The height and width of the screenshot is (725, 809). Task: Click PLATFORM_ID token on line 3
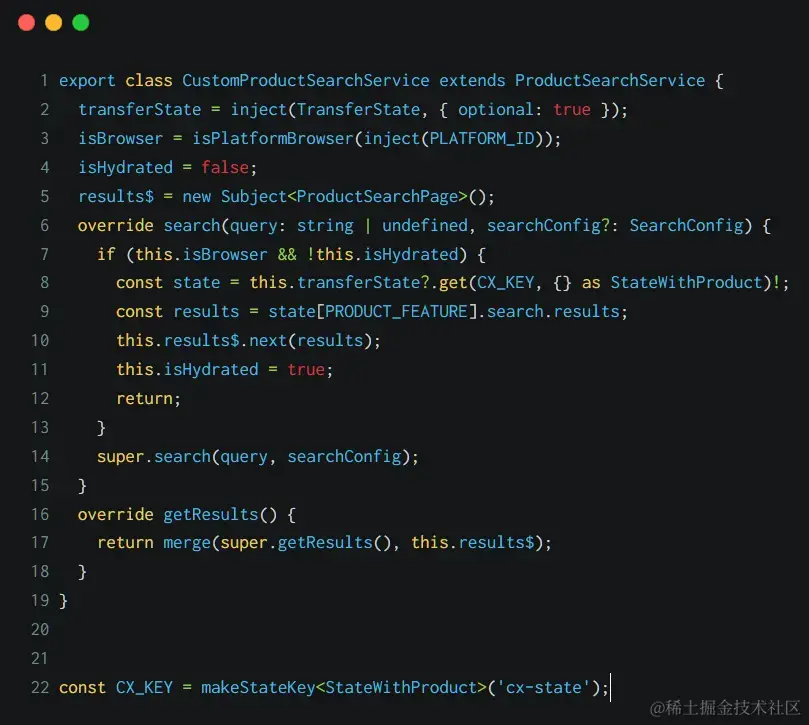click(482, 138)
